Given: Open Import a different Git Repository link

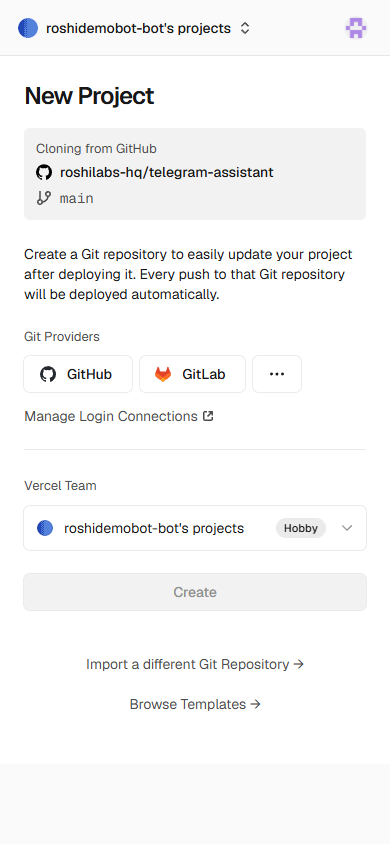Looking at the screenshot, I should [x=195, y=664].
